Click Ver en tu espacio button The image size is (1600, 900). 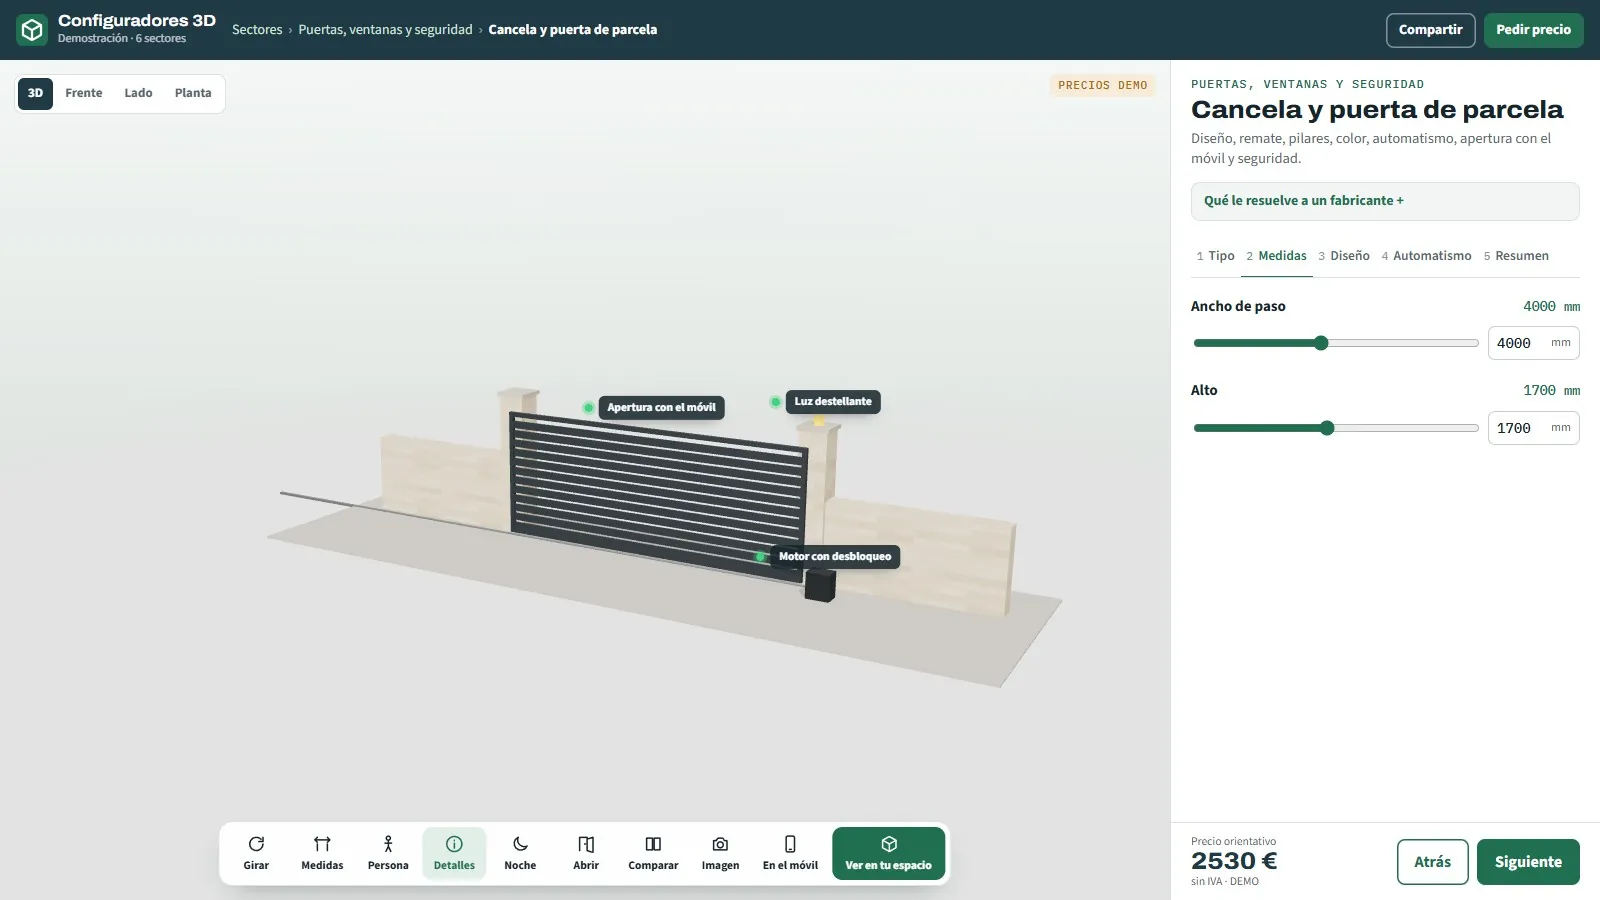pos(888,854)
